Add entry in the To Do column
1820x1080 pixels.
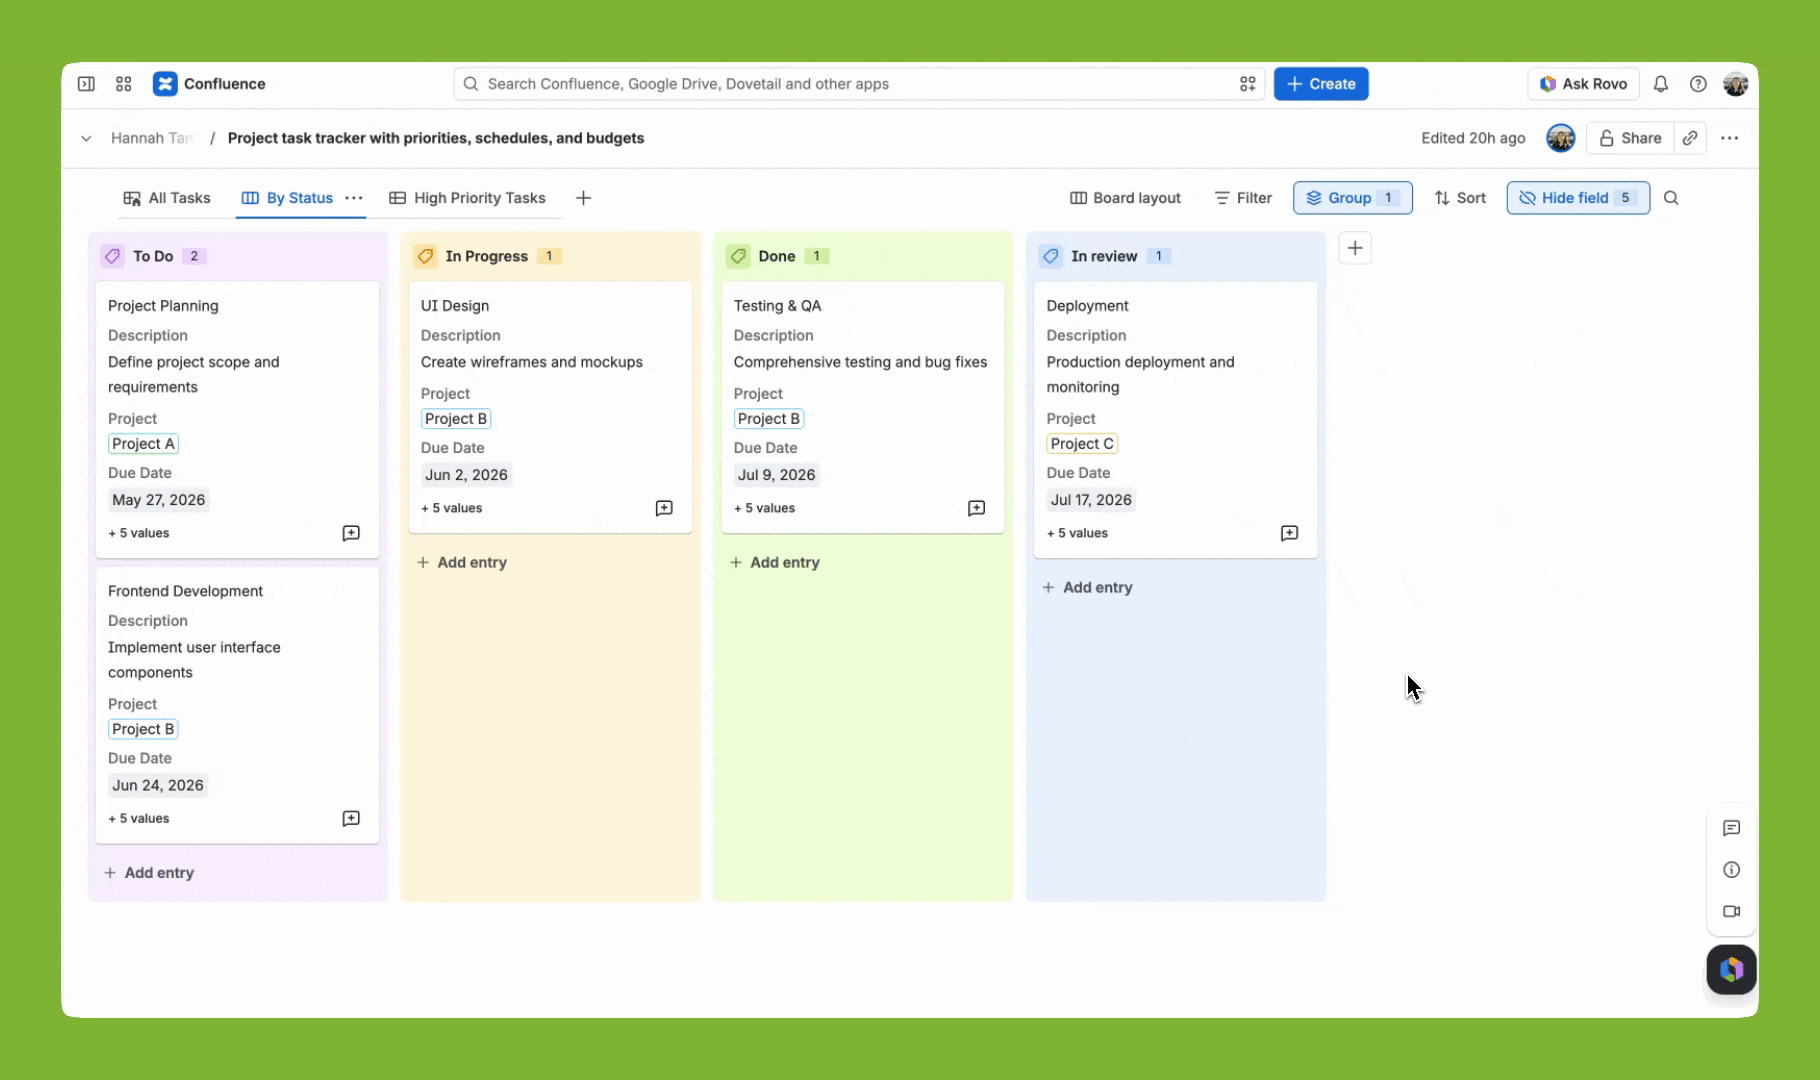149,873
